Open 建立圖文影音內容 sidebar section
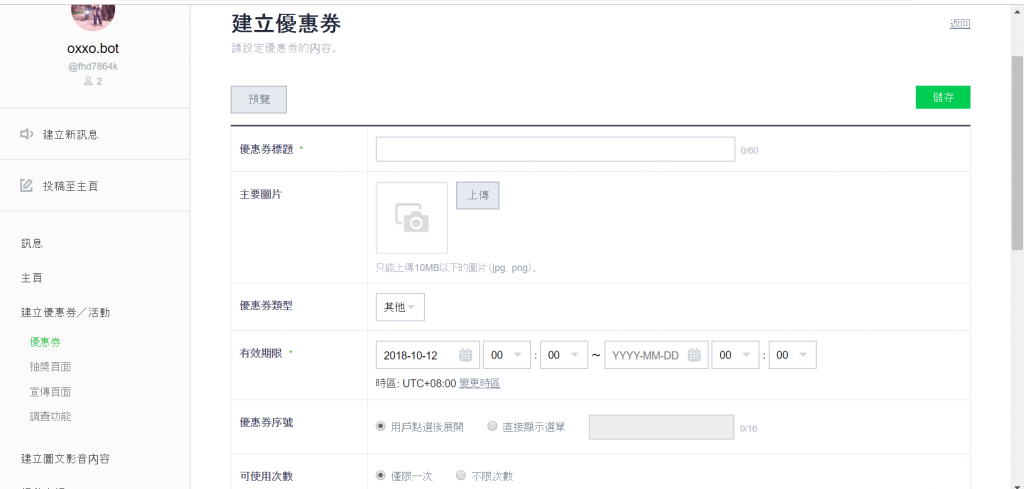The height and width of the screenshot is (489, 1024). coord(65,458)
